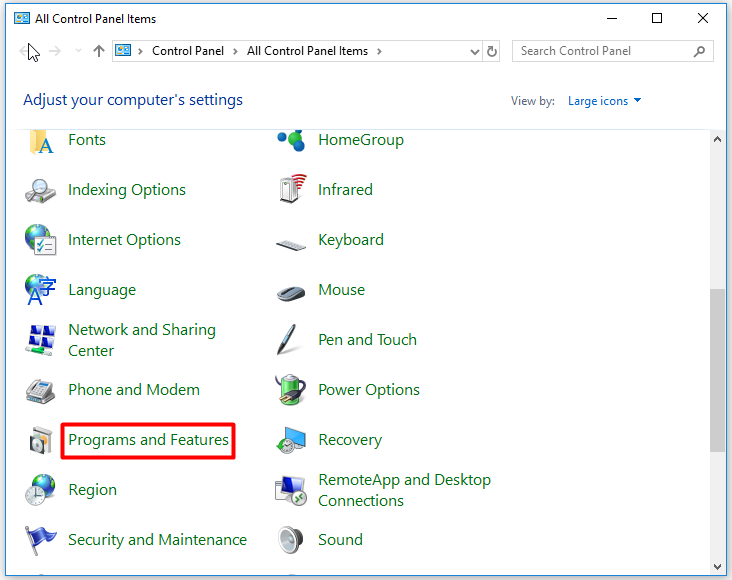Open Security and Maintenance link
Image resolution: width=732 pixels, height=580 pixels.
pos(157,540)
